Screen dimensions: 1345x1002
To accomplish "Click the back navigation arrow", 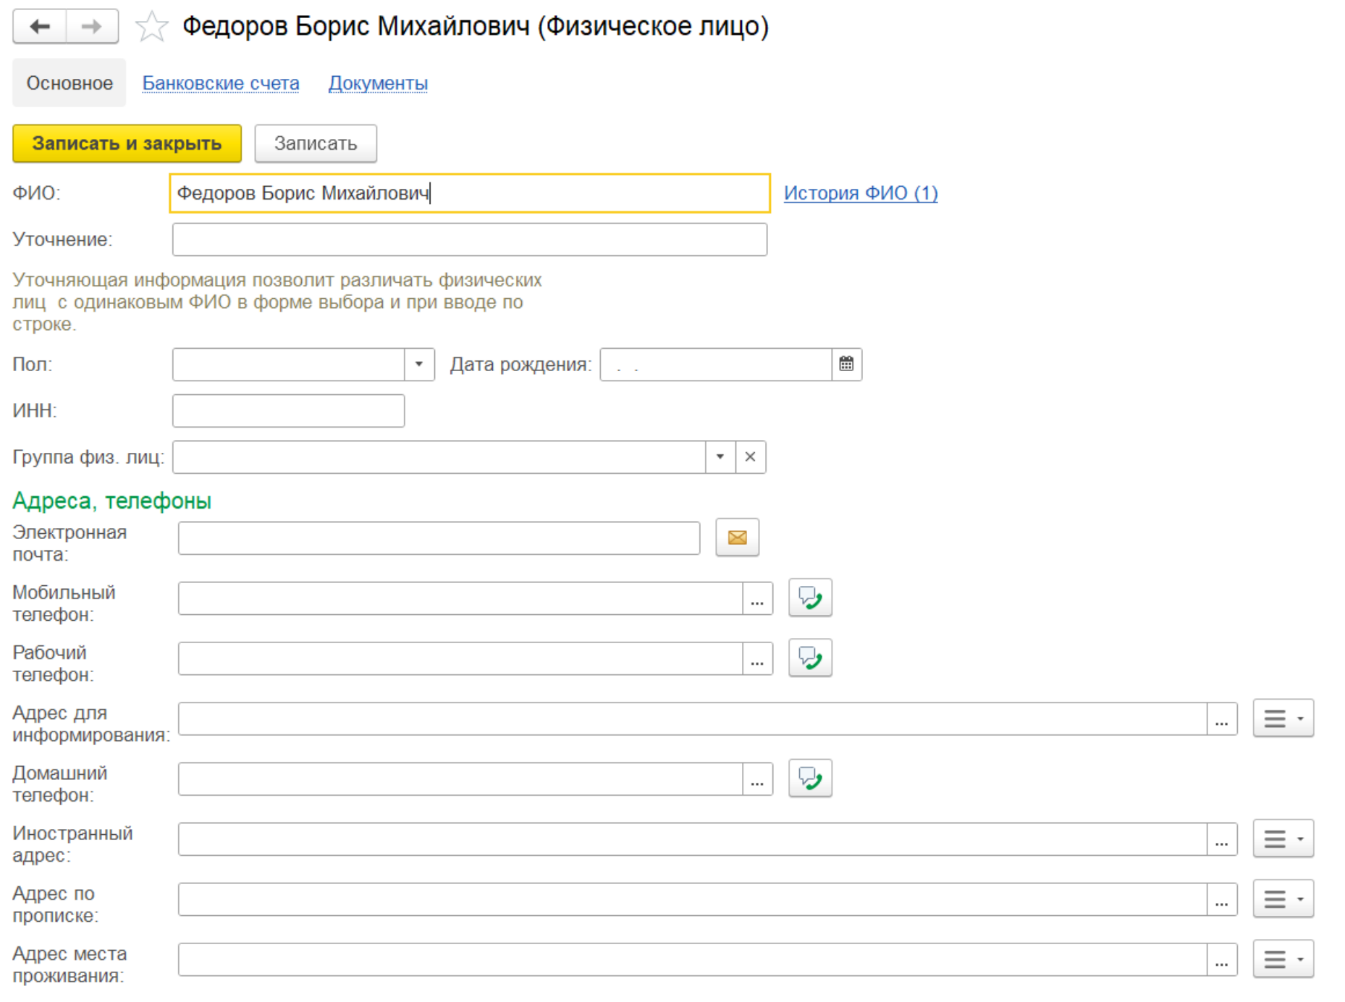I will click(x=40, y=27).
